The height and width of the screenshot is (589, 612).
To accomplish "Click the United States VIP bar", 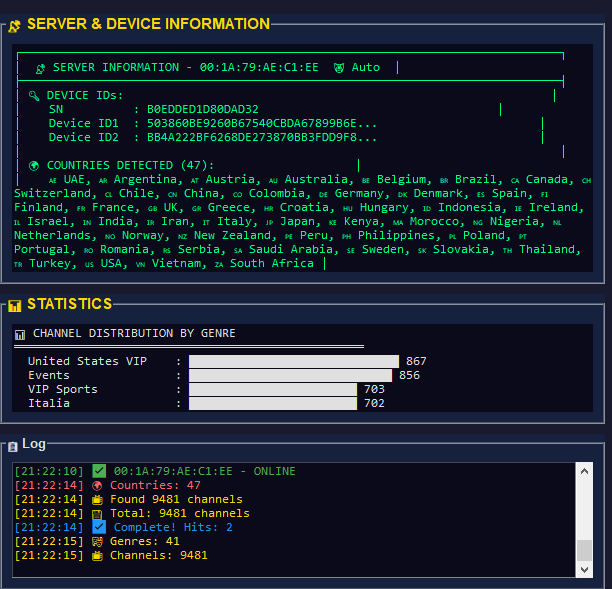I will pyautogui.click(x=294, y=361).
